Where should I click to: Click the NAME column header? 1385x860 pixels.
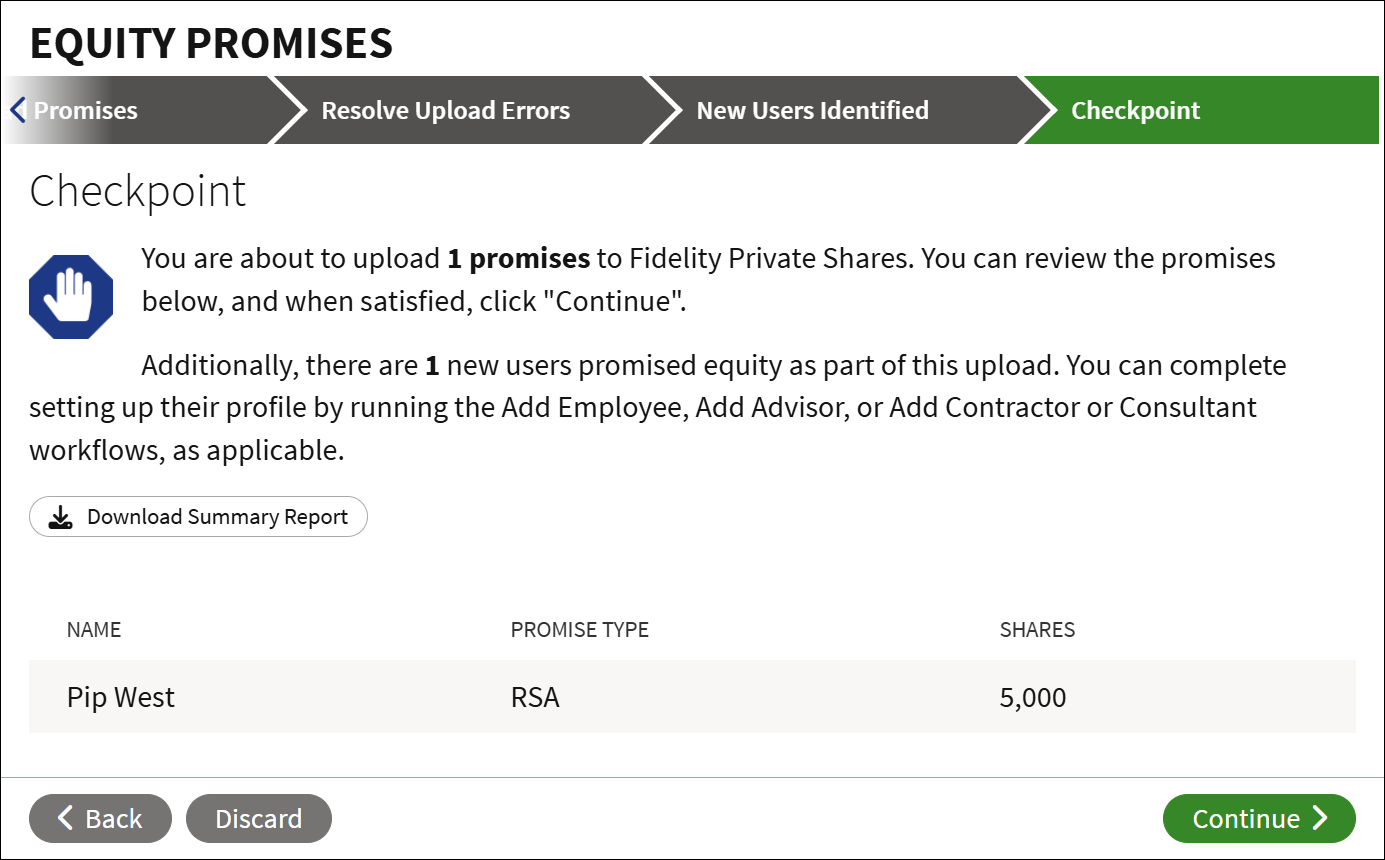[94, 630]
